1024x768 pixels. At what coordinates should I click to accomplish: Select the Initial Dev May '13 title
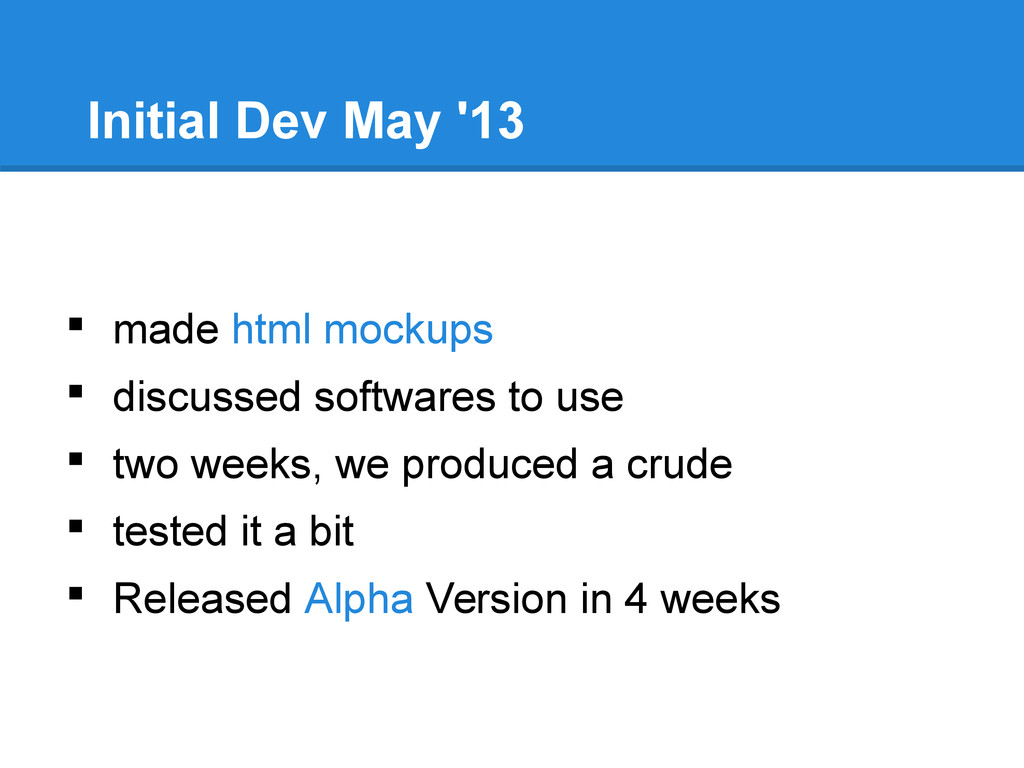(306, 121)
